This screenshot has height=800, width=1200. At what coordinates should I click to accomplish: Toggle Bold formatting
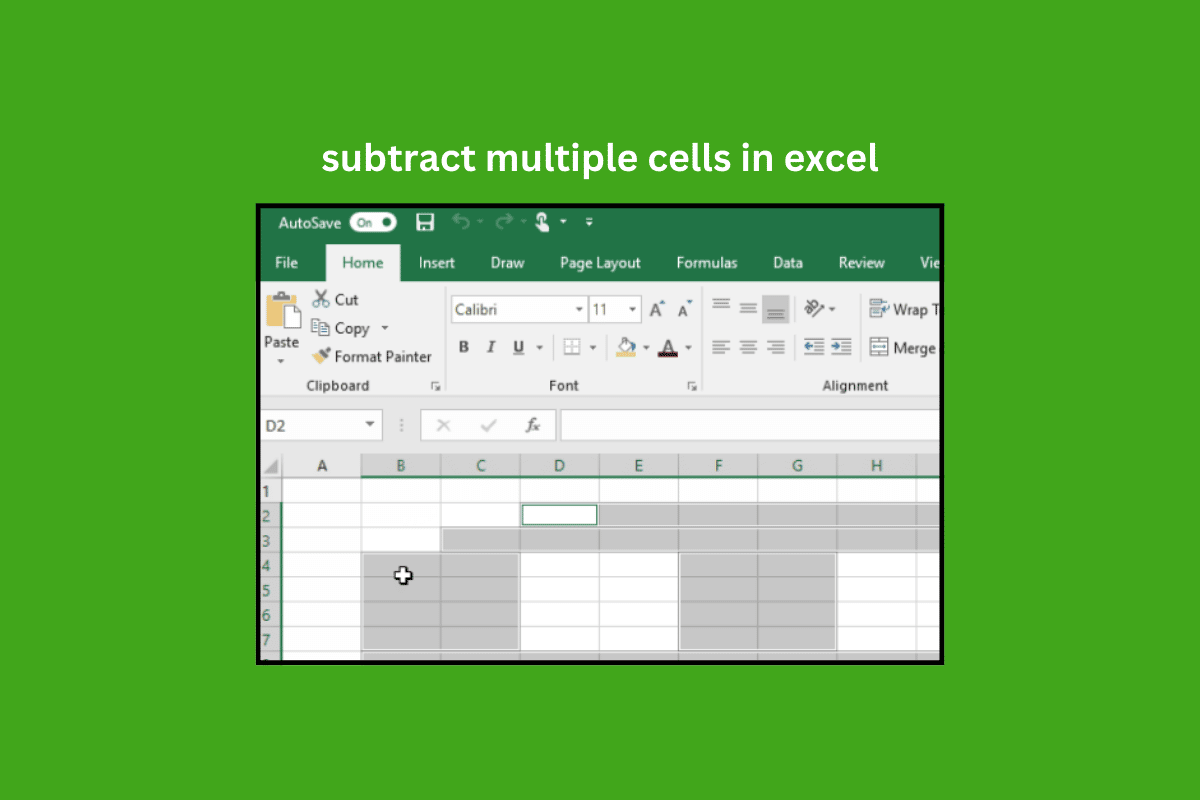[464, 347]
